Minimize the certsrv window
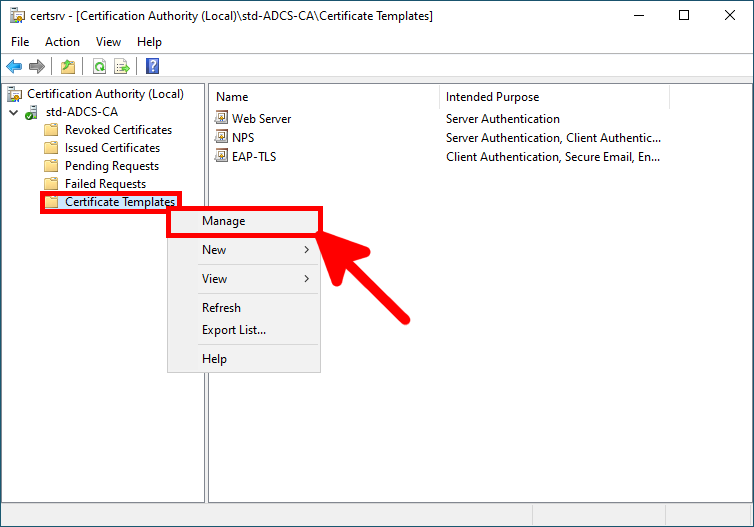 click(x=639, y=15)
